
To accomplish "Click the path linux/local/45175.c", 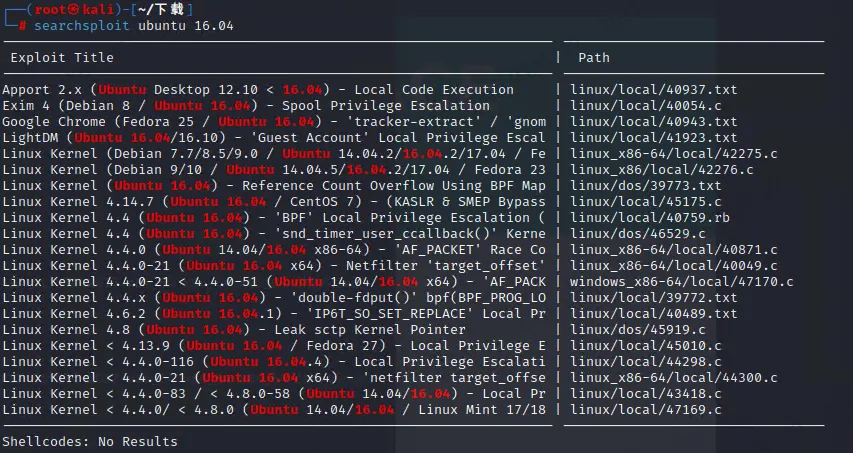I will (645, 202).
